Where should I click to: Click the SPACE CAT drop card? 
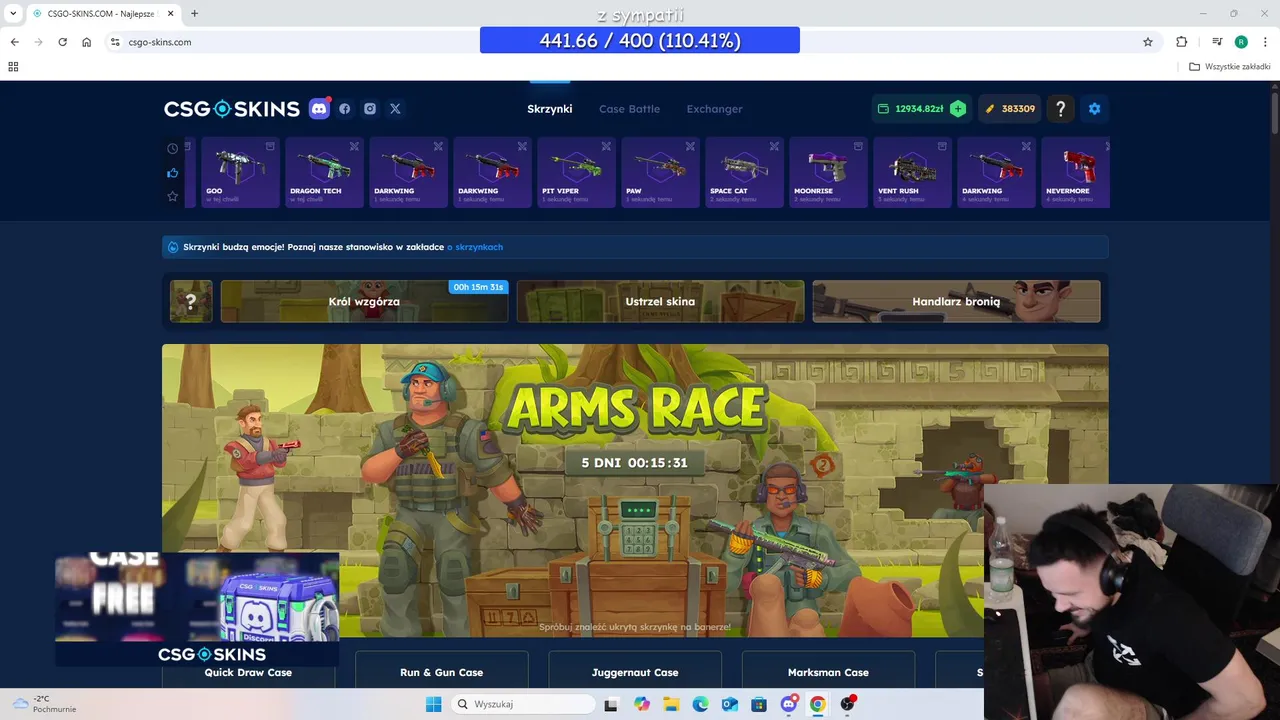pyautogui.click(x=744, y=172)
